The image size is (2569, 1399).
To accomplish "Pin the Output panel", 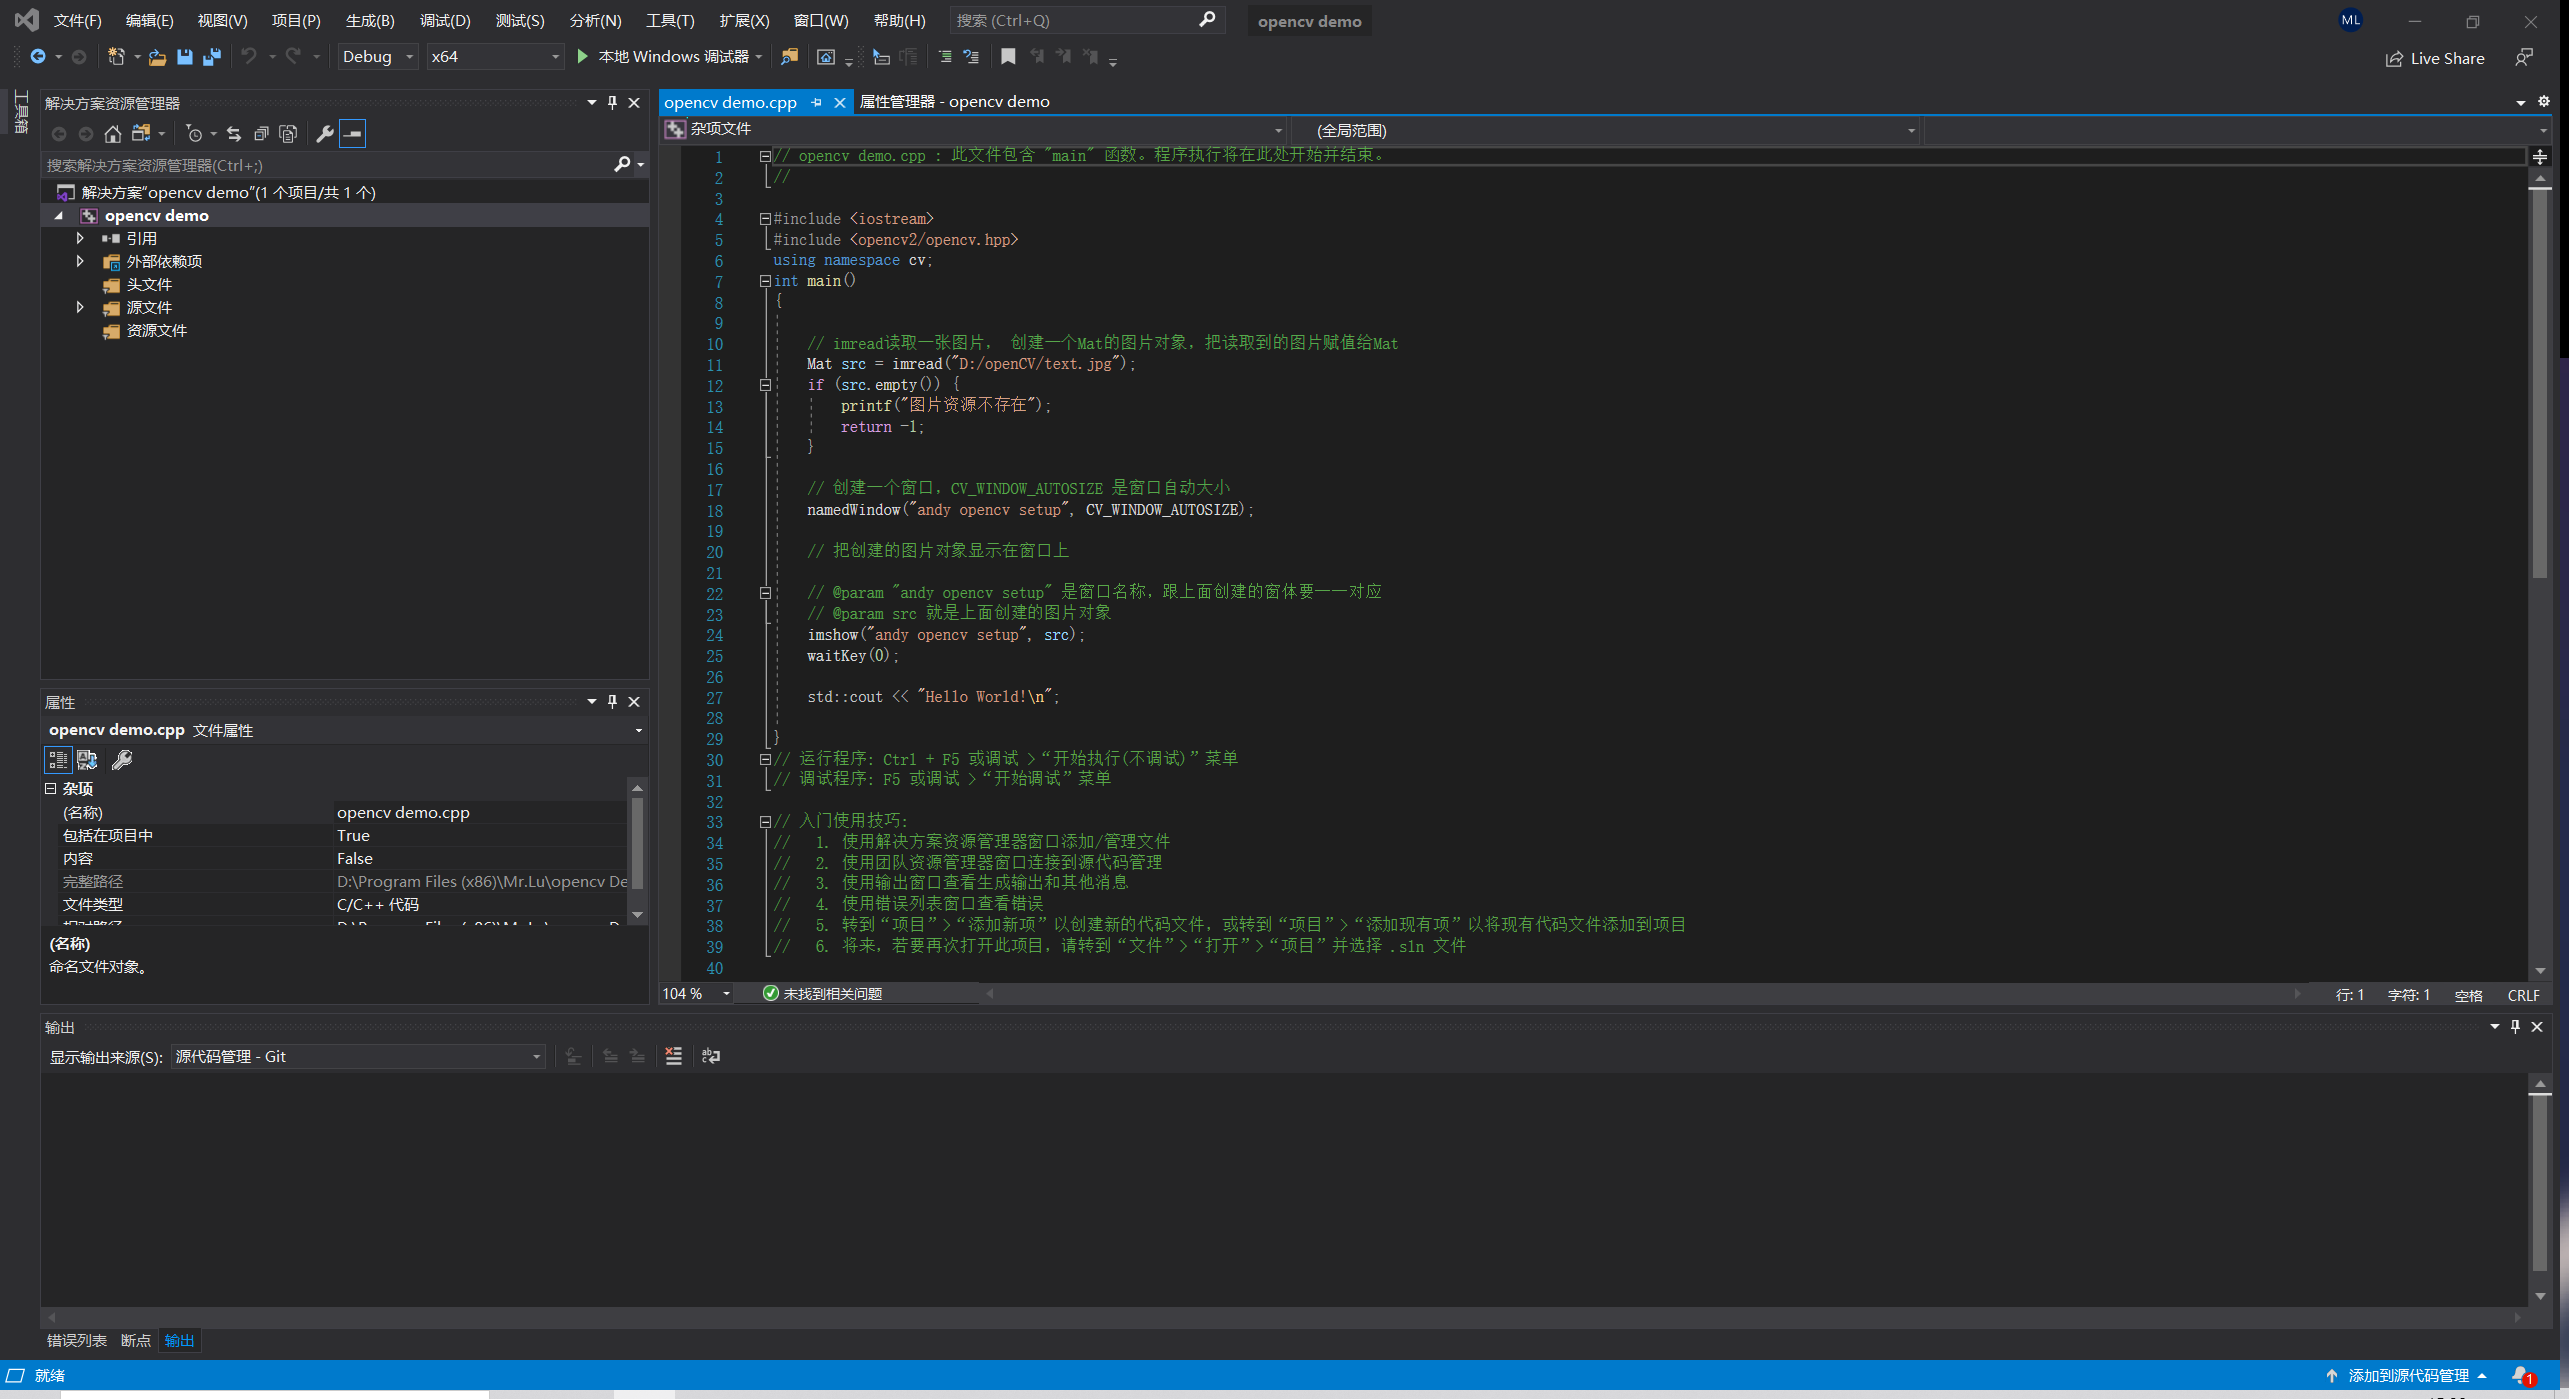I will 2514,1026.
